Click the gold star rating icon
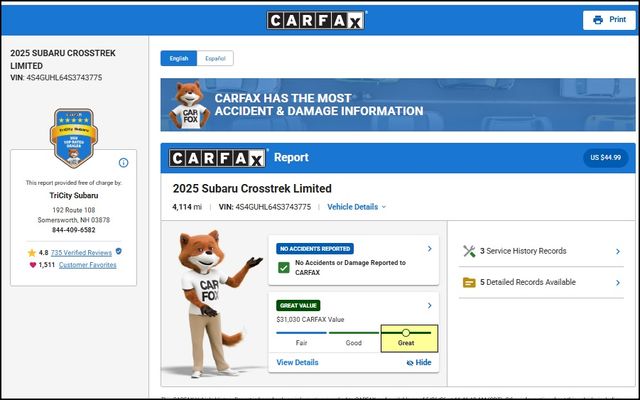Viewport: 640px width, 400px height. 32,253
